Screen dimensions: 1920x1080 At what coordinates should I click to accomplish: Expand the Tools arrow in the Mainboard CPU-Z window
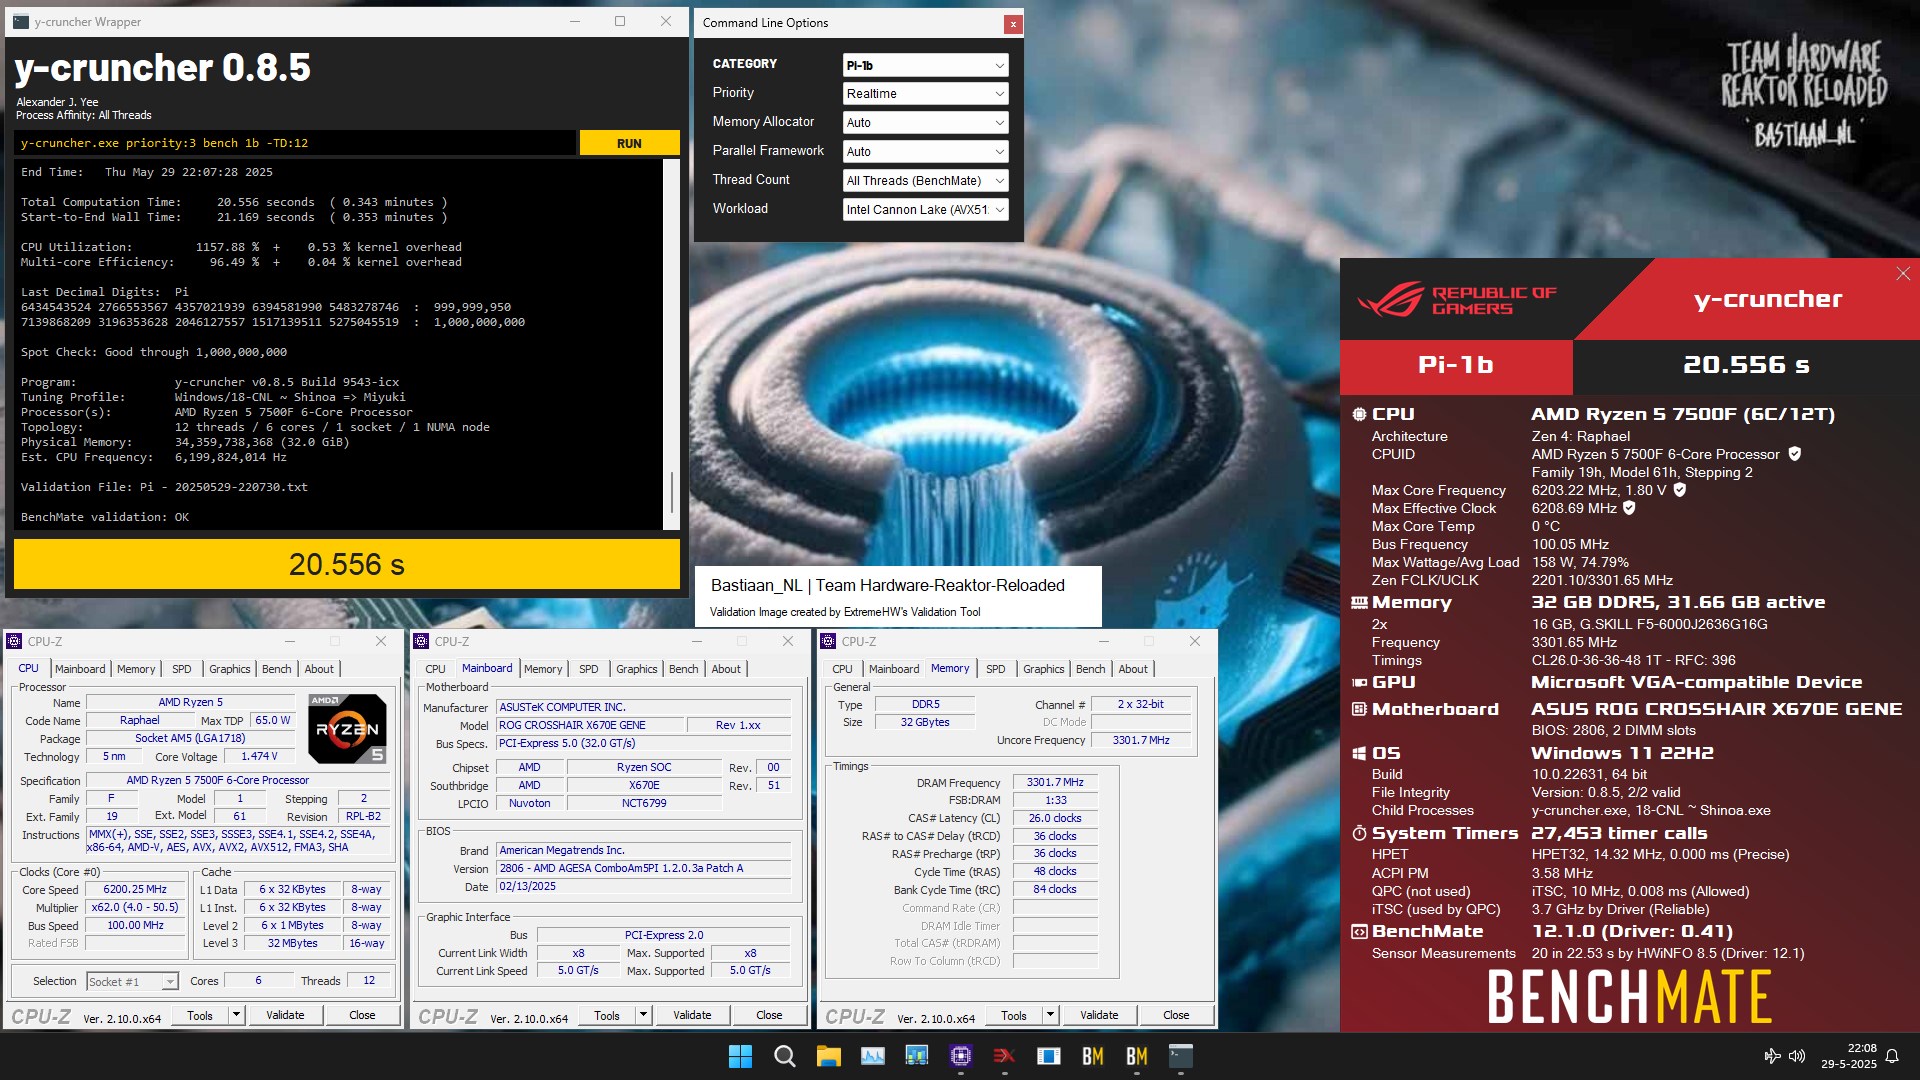click(x=644, y=1015)
